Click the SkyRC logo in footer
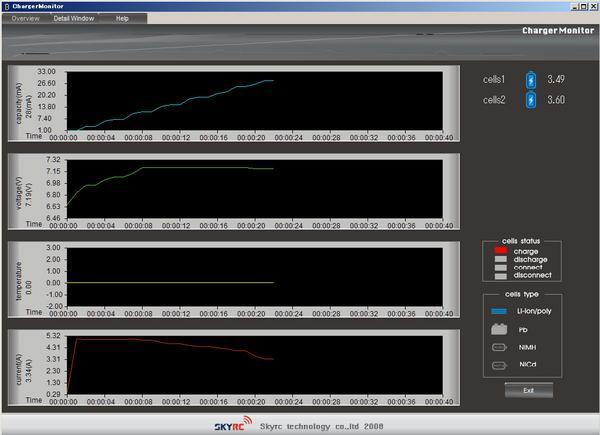The height and width of the screenshot is (435, 600). [251, 425]
